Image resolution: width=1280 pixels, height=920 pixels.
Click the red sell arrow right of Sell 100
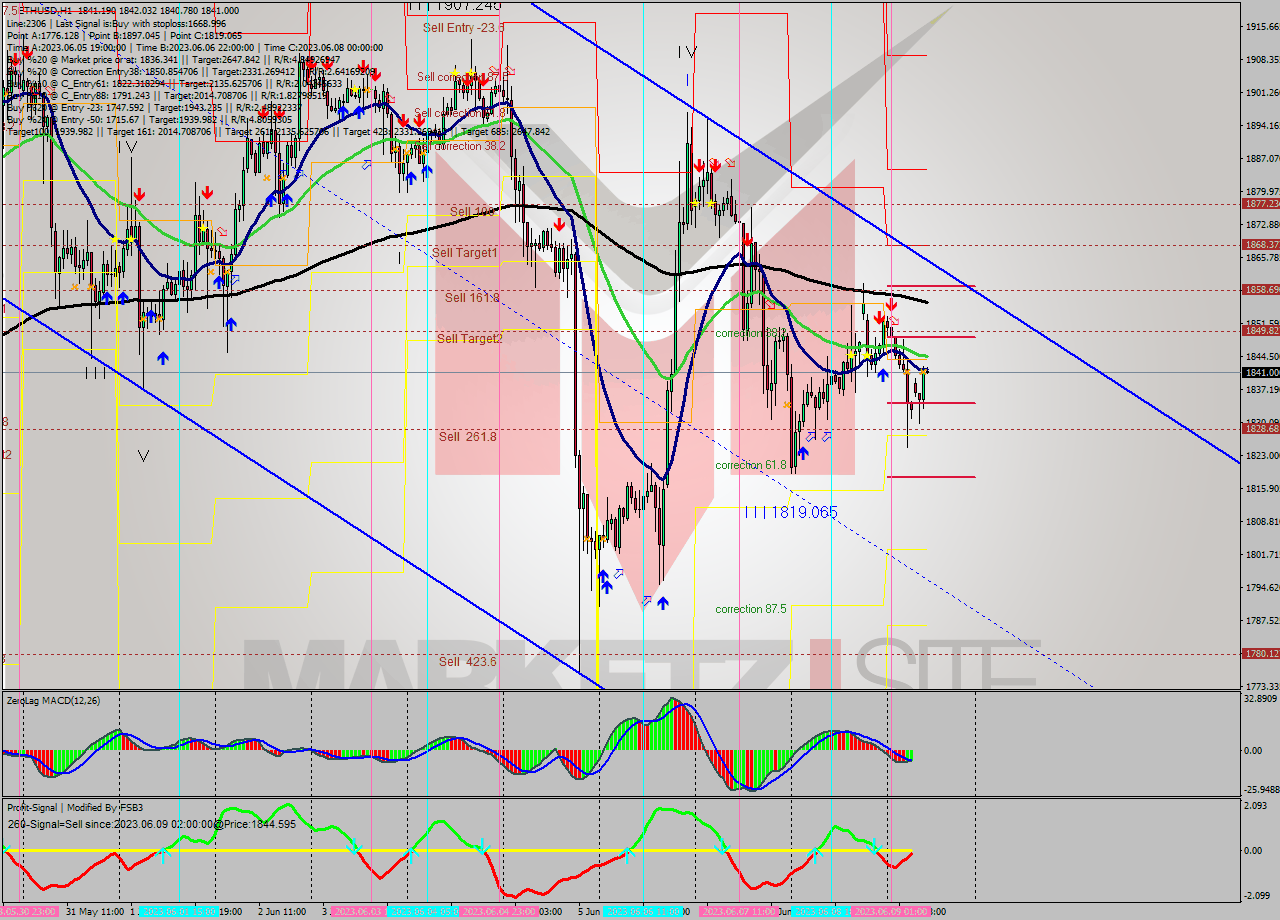(x=559, y=225)
